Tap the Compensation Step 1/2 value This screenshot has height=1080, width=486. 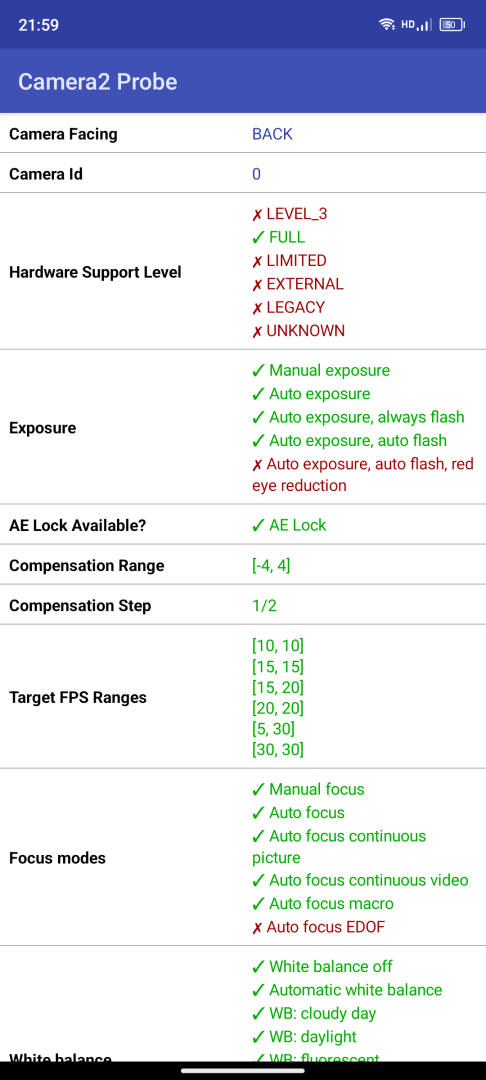pos(265,606)
